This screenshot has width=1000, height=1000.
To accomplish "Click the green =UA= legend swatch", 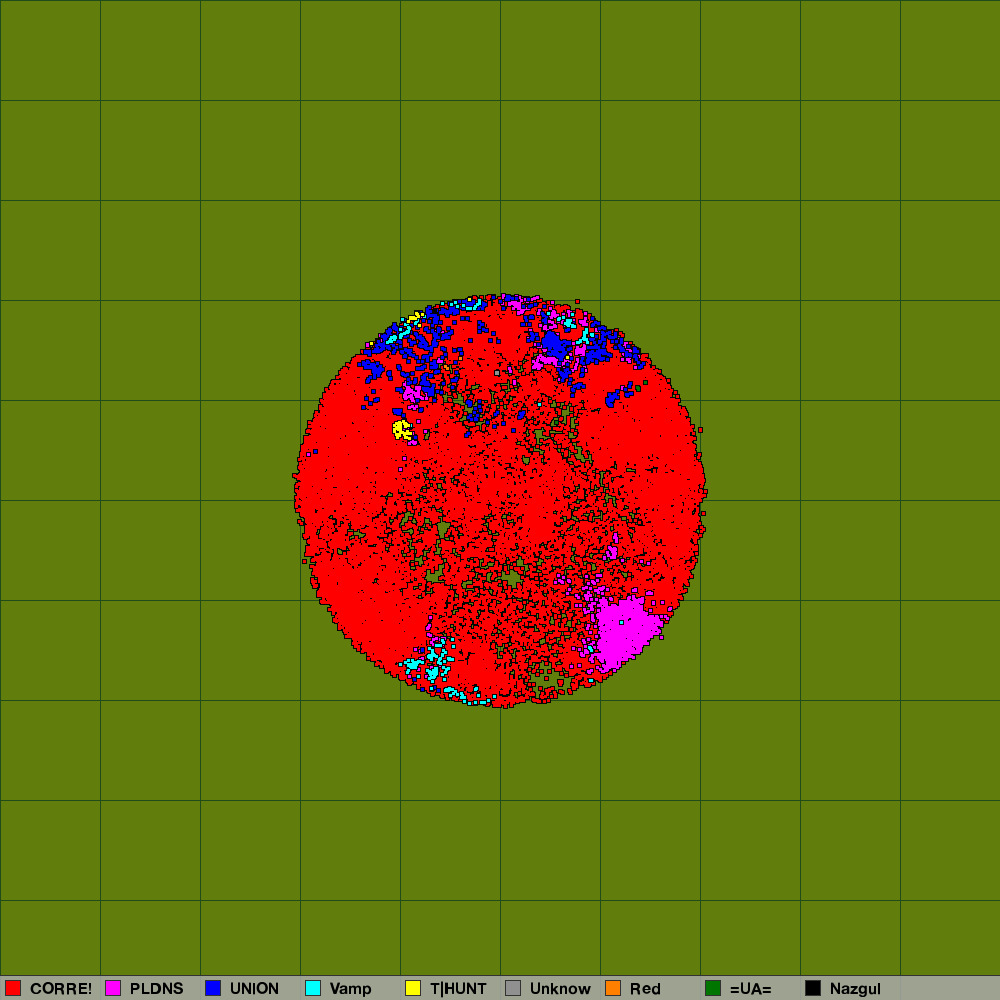I will click(x=713, y=988).
